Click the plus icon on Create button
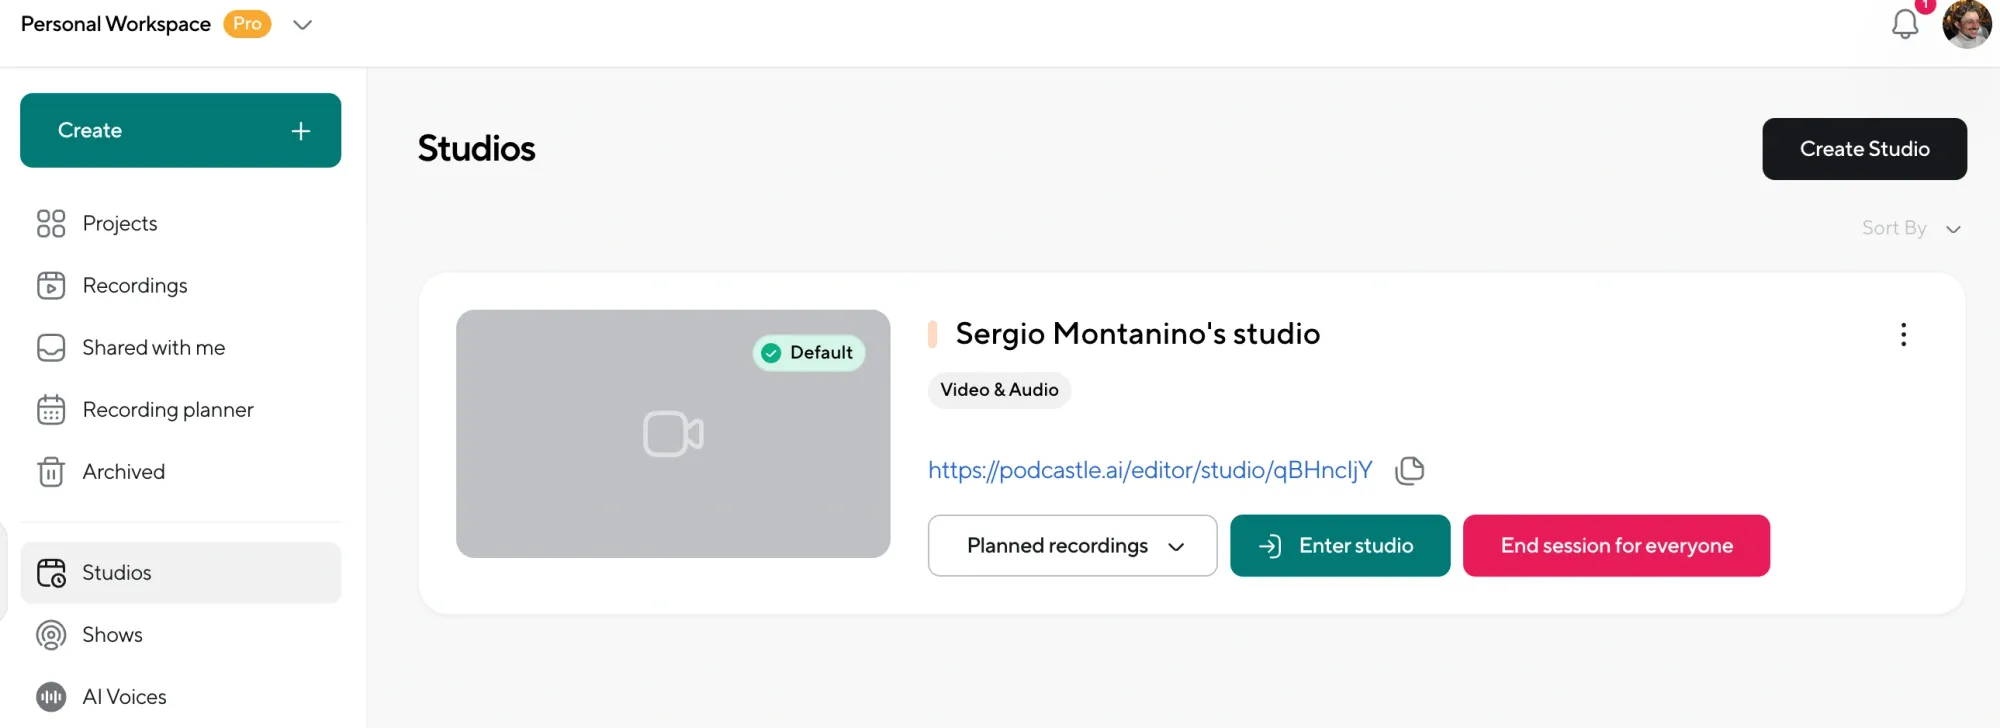The width and height of the screenshot is (2000, 728). pos(301,131)
